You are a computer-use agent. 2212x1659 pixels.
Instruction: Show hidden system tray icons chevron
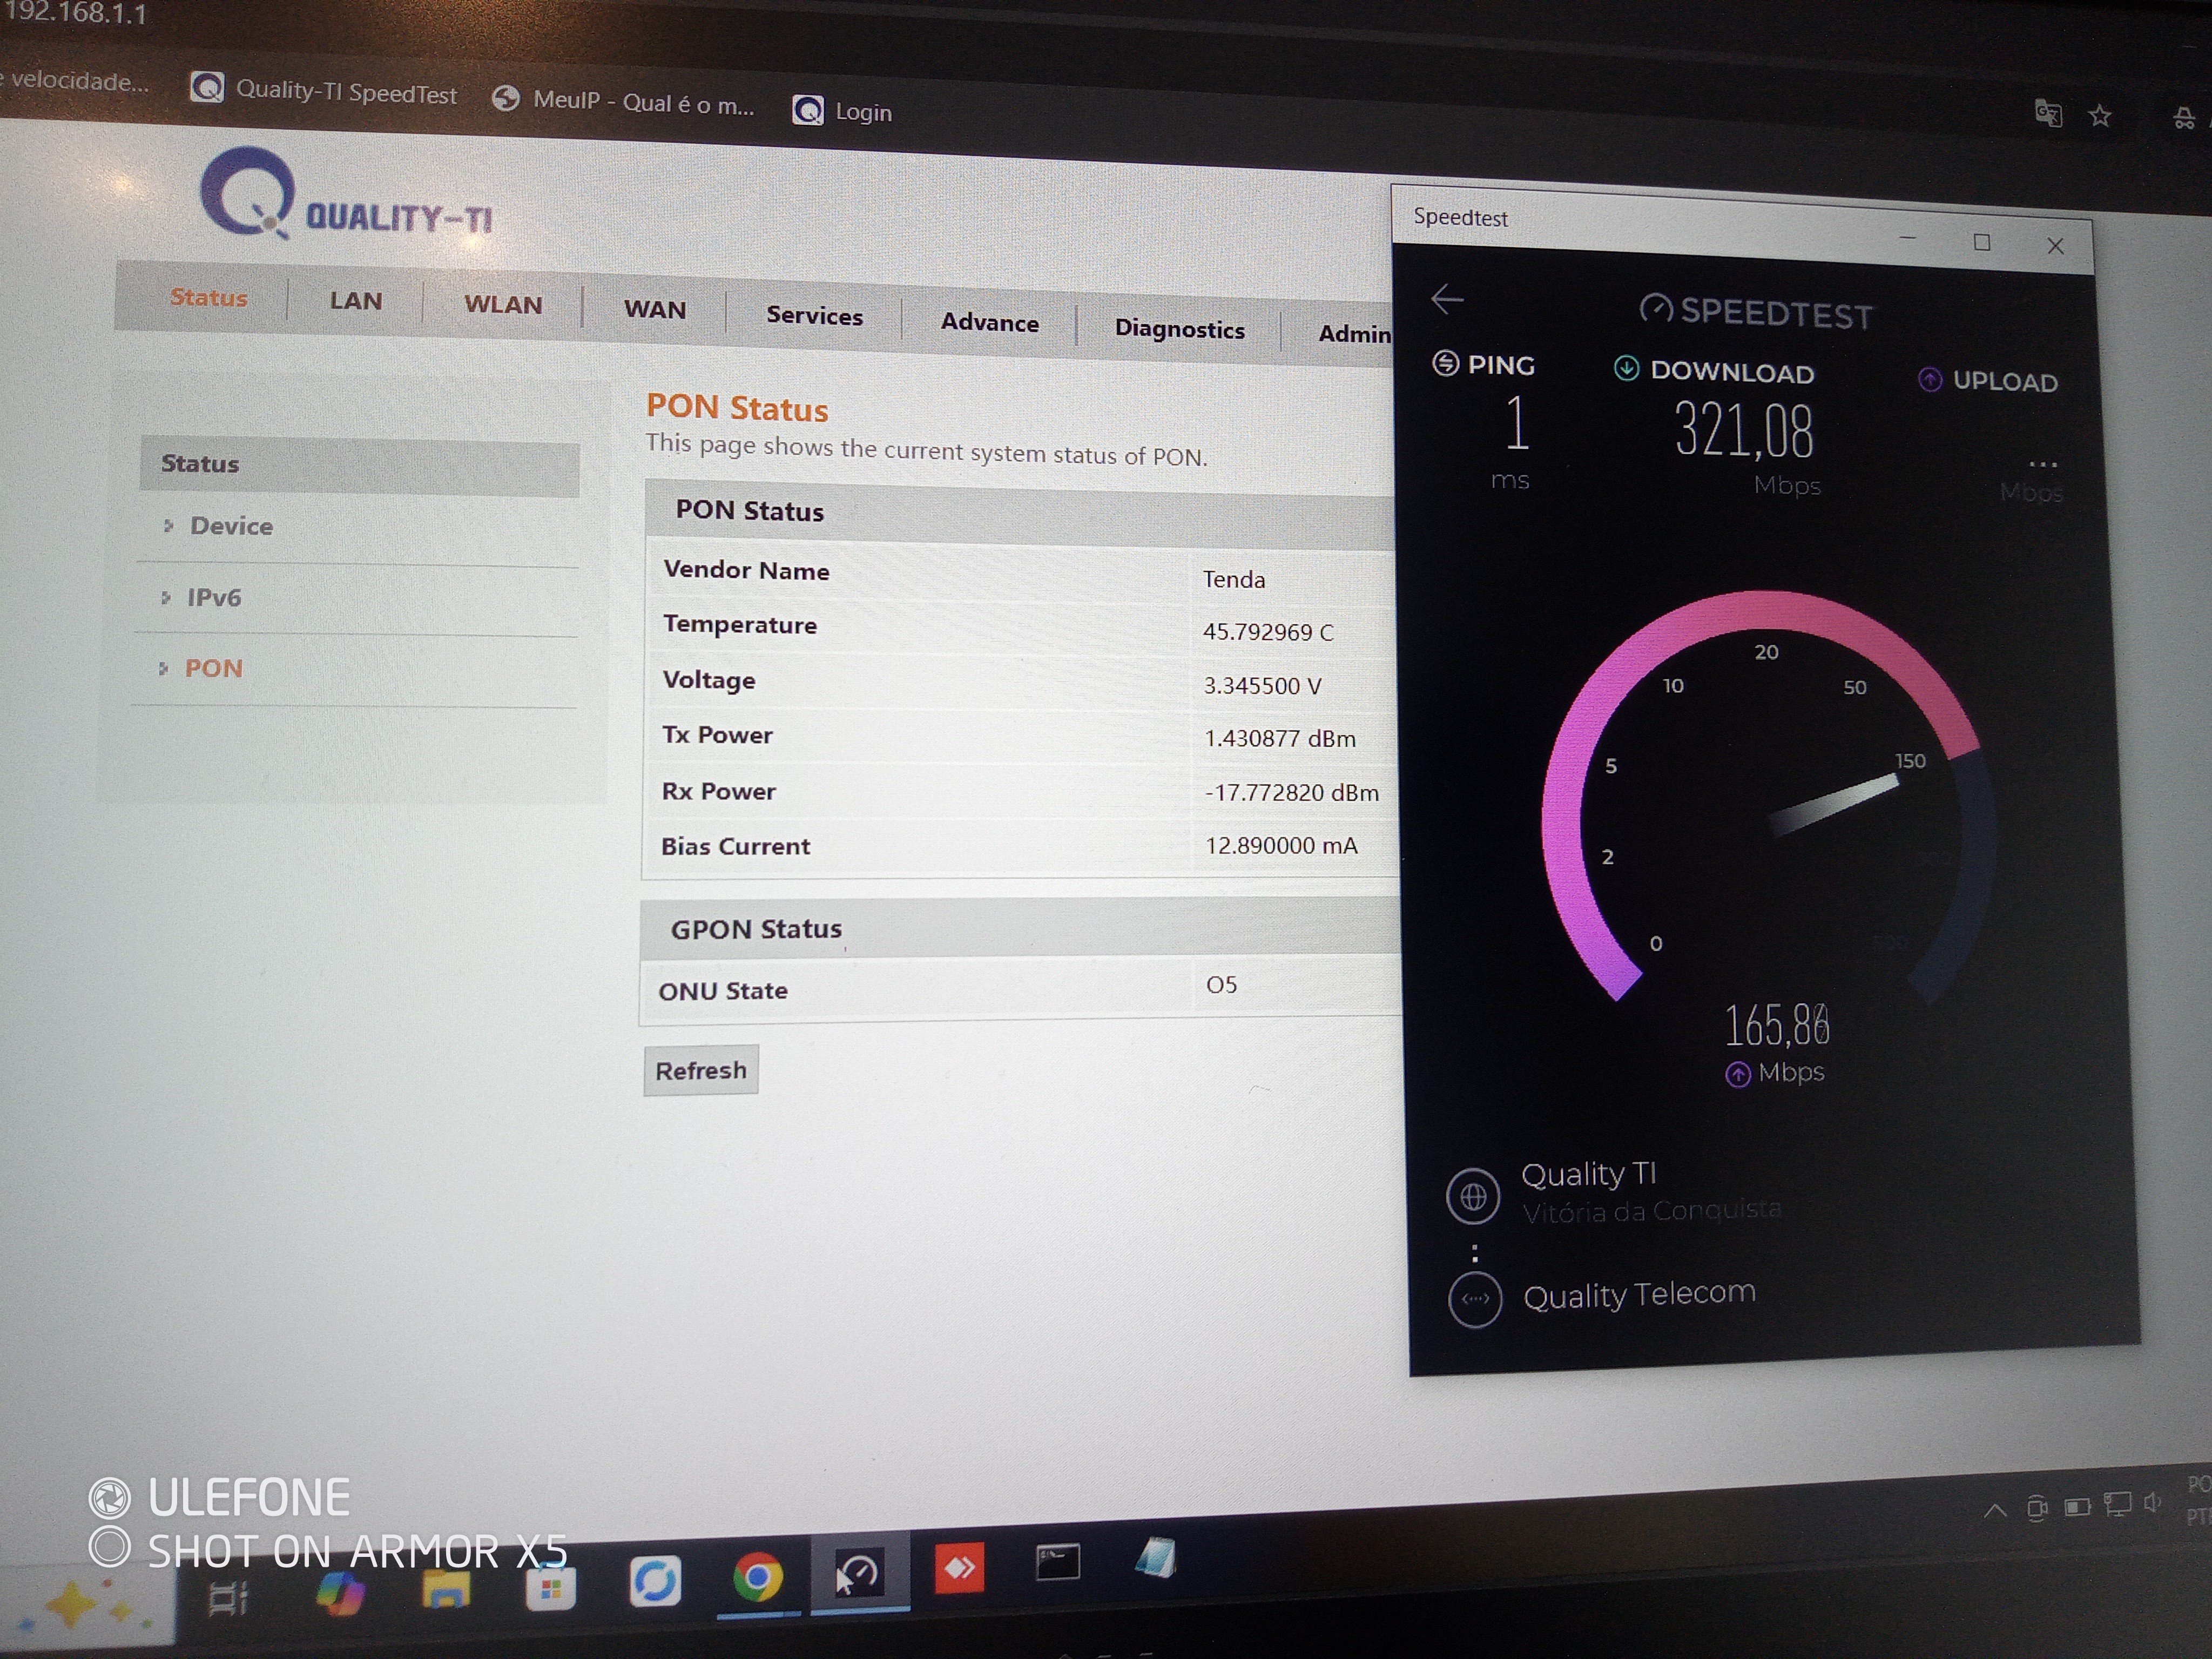(x=1994, y=1510)
